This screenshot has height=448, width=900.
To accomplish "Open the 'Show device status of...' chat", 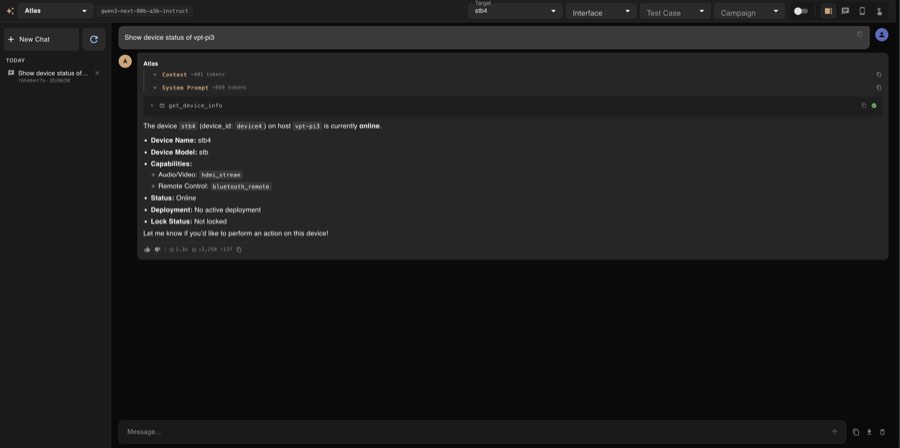I will tap(53, 76).
